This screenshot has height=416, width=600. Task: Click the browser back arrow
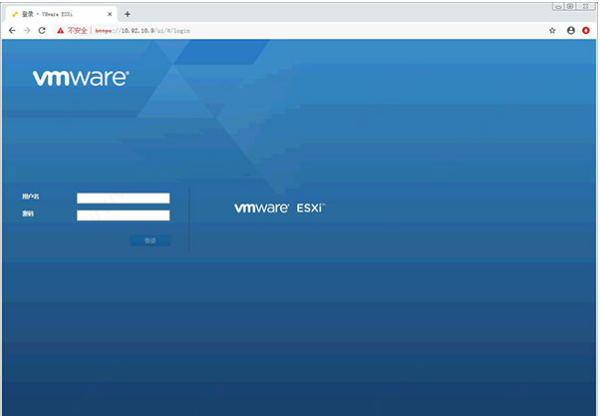[11, 31]
